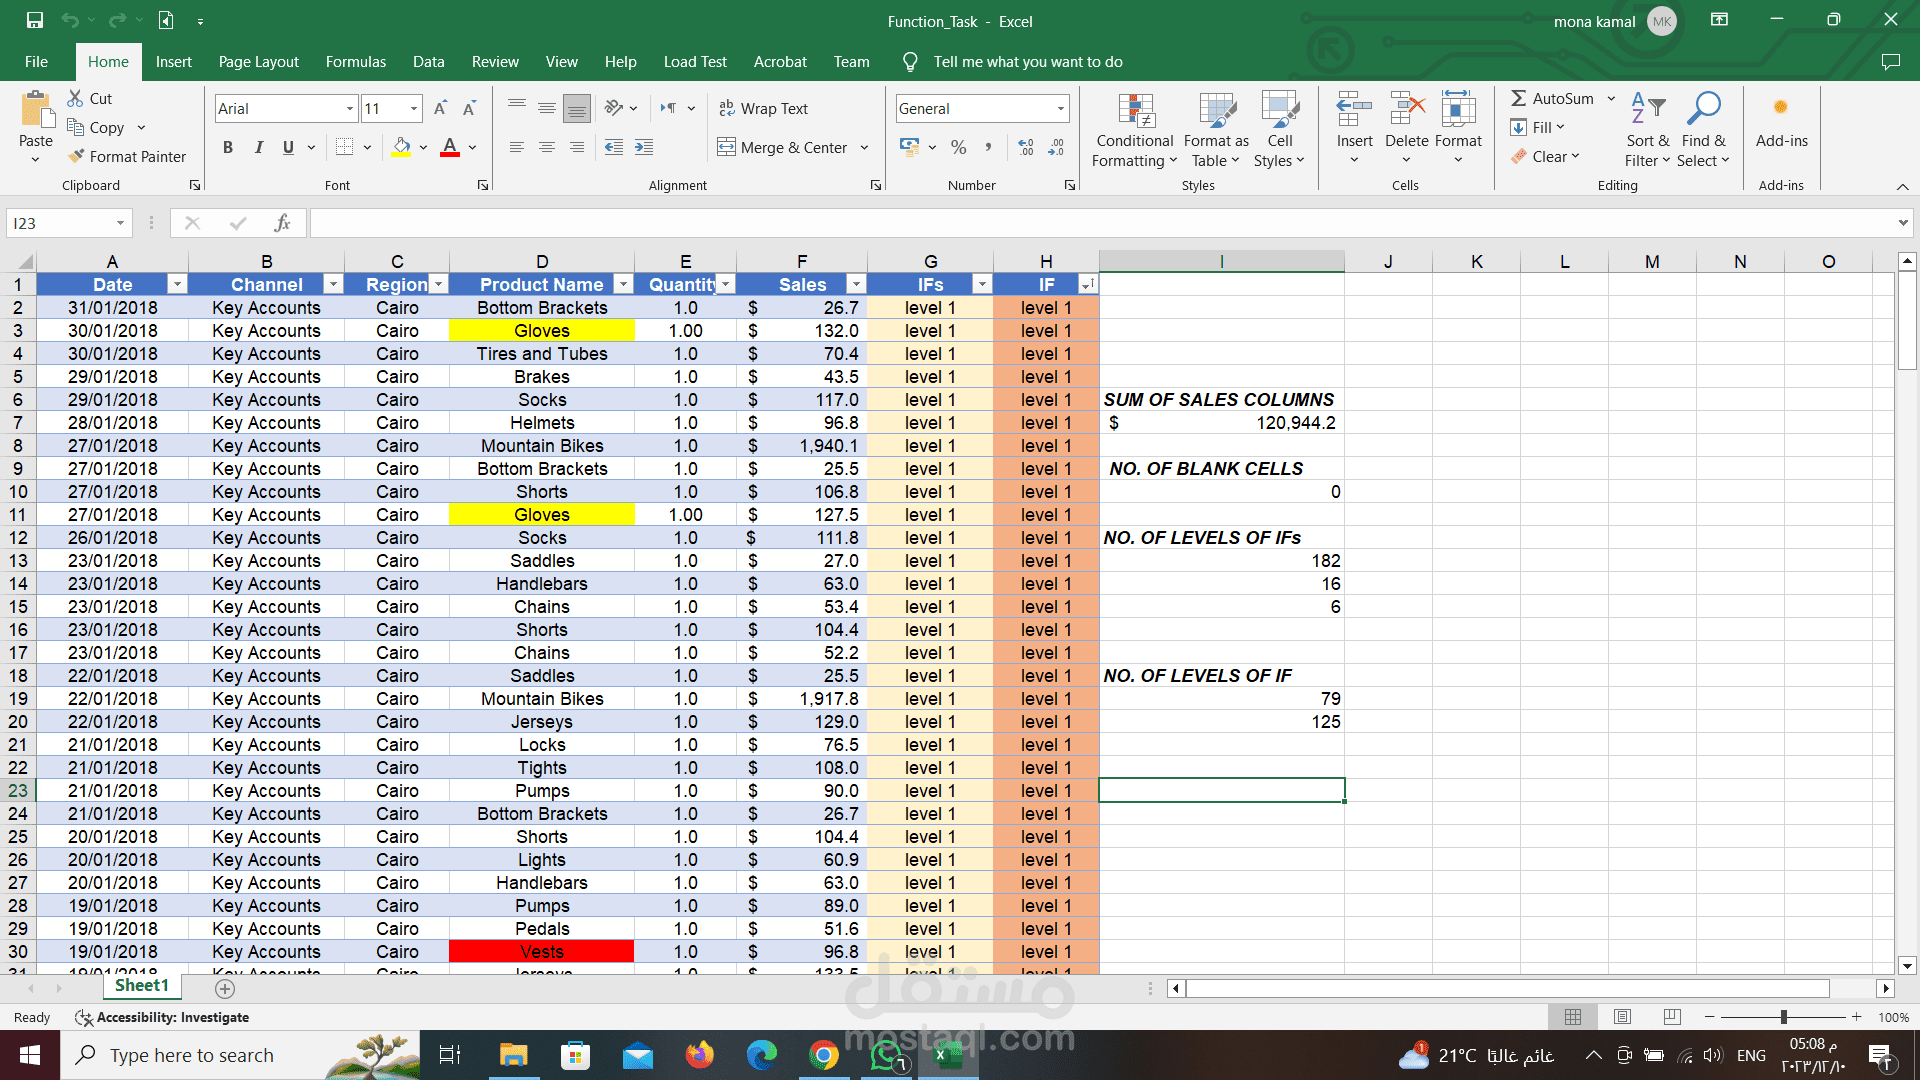Image resolution: width=1920 pixels, height=1080 pixels.
Task: Click the Insert Function fx icon
Action: click(x=282, y=223)
